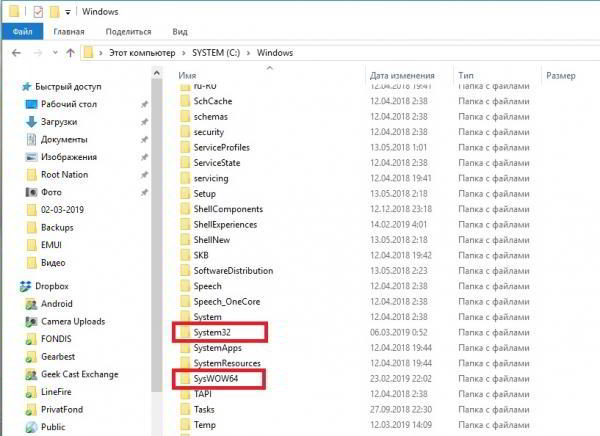Select the SoftwareDistribution folder icon
Screen dimensions: 600x436
pos(185,271)
